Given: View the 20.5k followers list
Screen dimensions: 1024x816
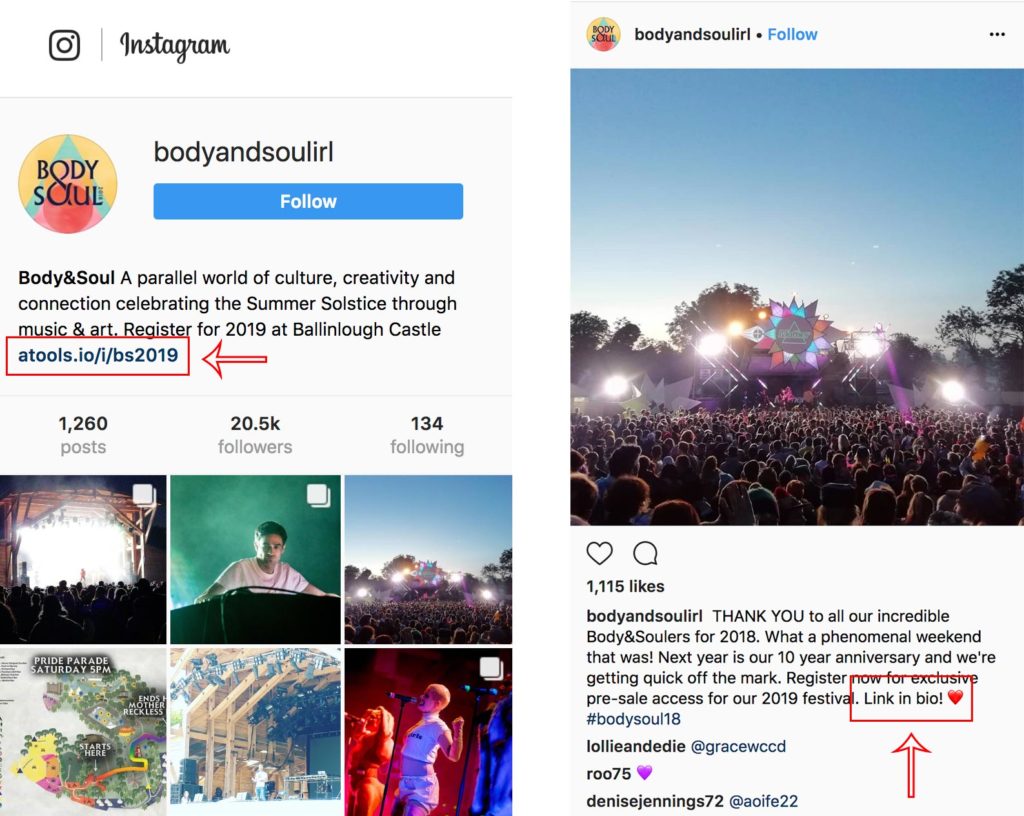Looking at the screenshot, I should [255, 435].
